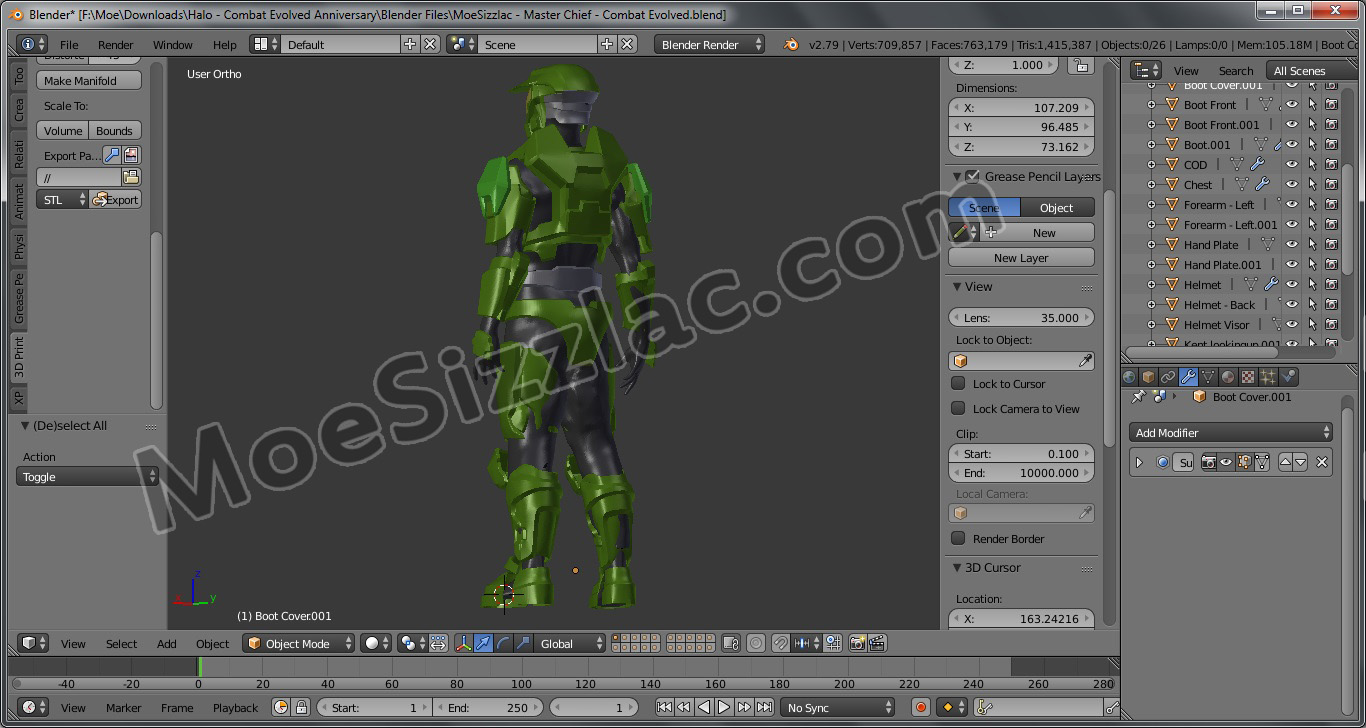Jump to the last frame in timeline
The height and width of the screenshot is (728, 1366).
pyautogui.click(x=764, y=707)
